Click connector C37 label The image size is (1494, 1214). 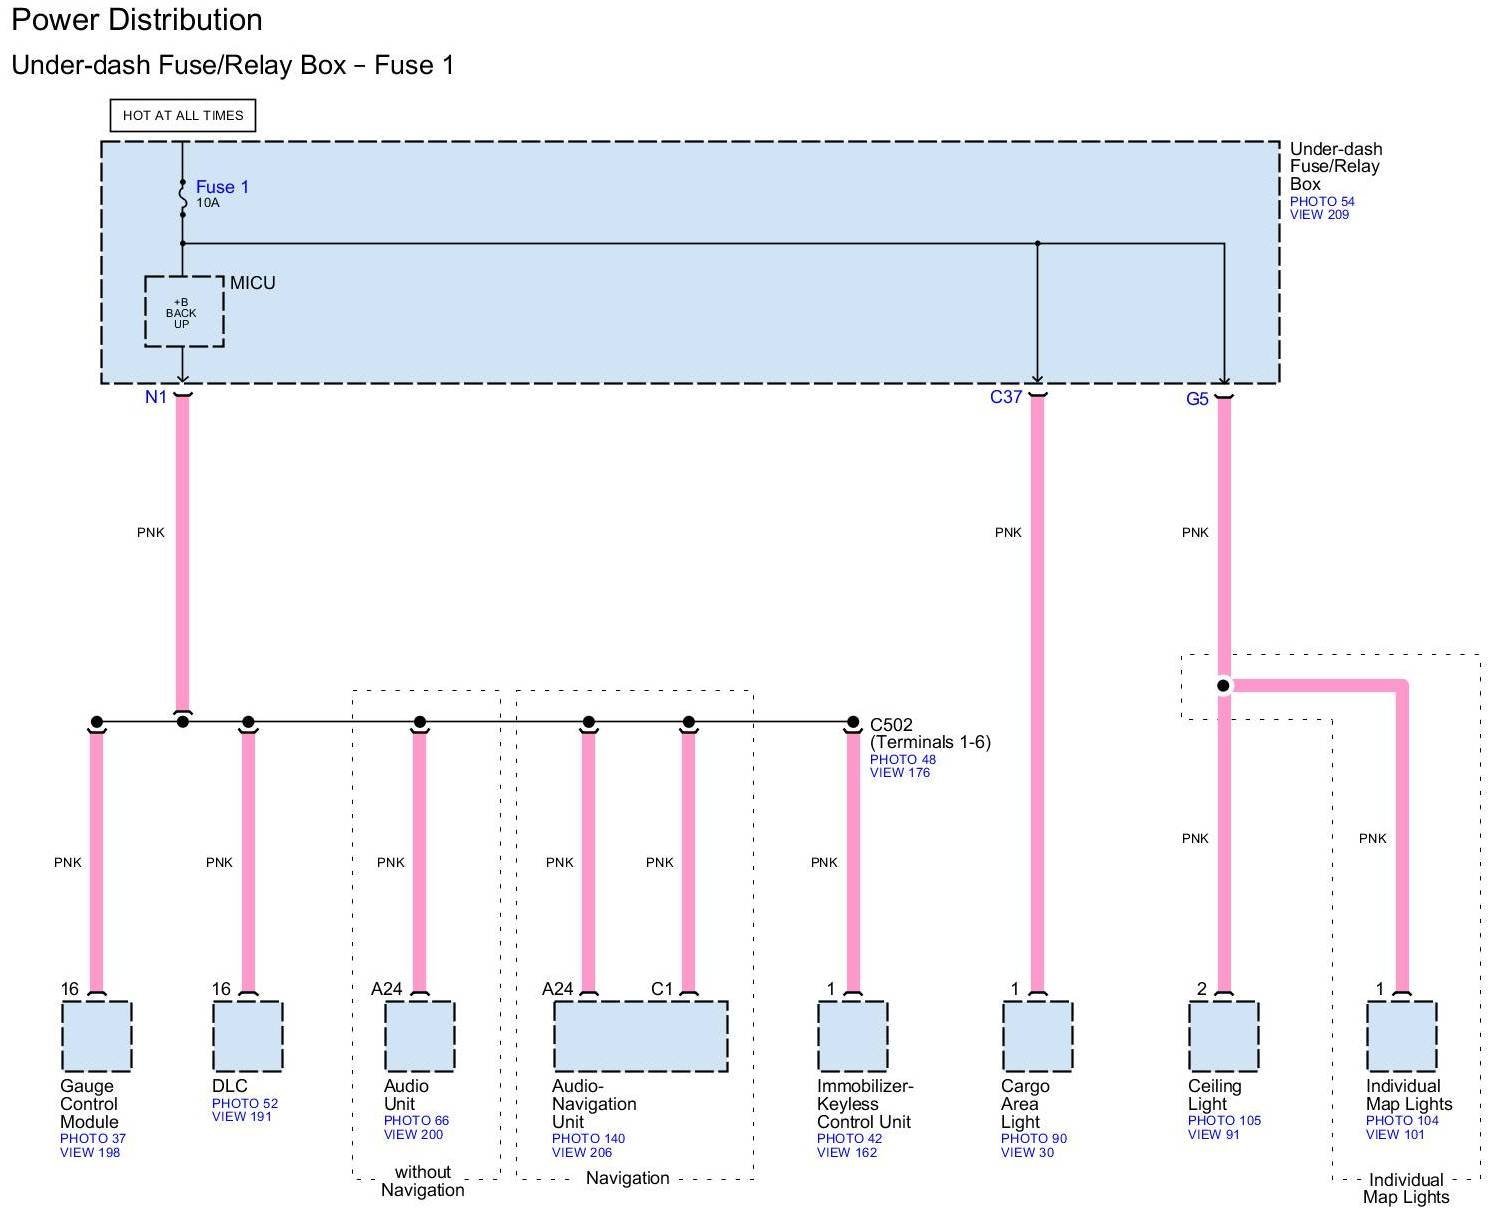pyautogui.click(x=1005, y=397)
